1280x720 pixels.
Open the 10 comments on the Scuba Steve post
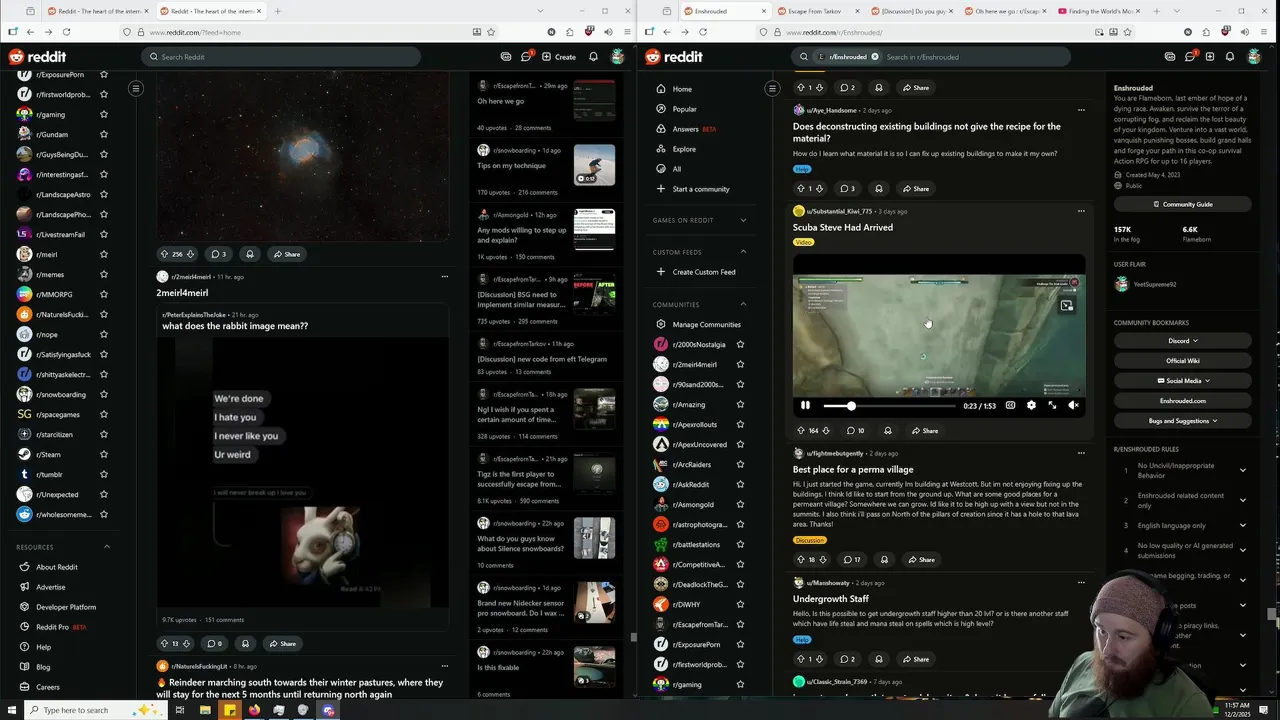[x=855, y=431]
